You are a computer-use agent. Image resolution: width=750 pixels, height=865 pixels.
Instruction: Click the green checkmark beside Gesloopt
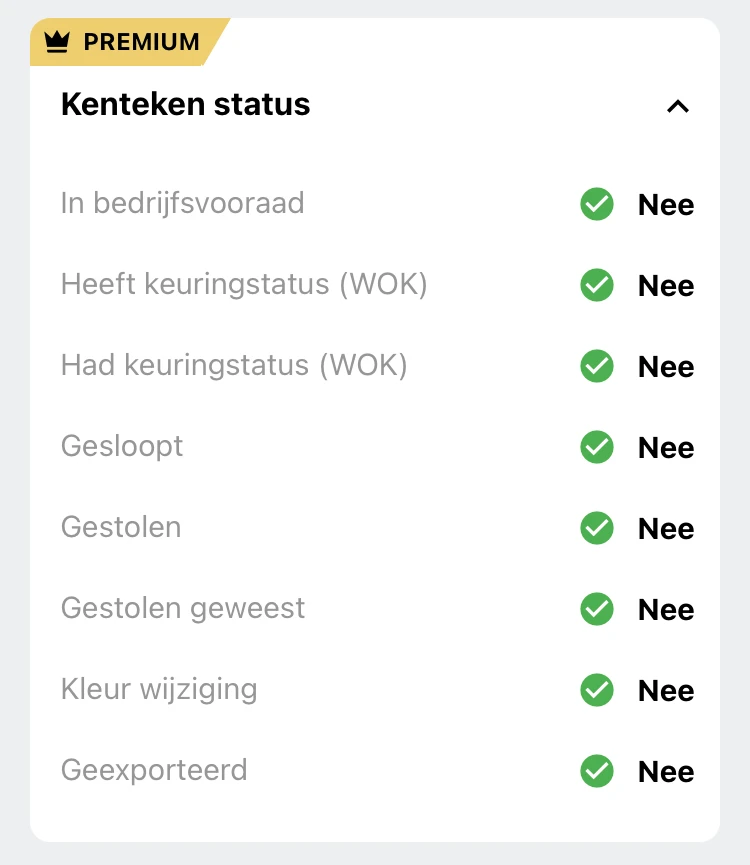tap(597, 448)
